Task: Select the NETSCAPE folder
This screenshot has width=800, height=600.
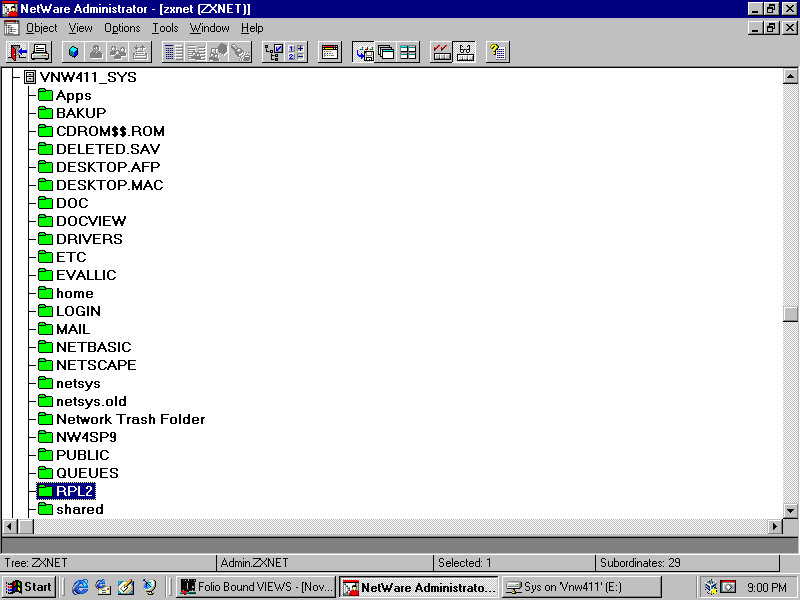Action: 87,365
